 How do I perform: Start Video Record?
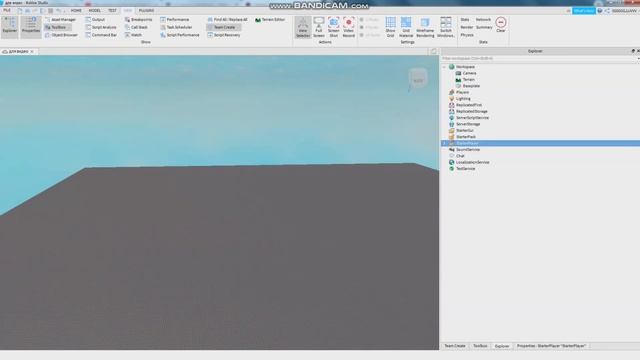click(x=349, y=27)
